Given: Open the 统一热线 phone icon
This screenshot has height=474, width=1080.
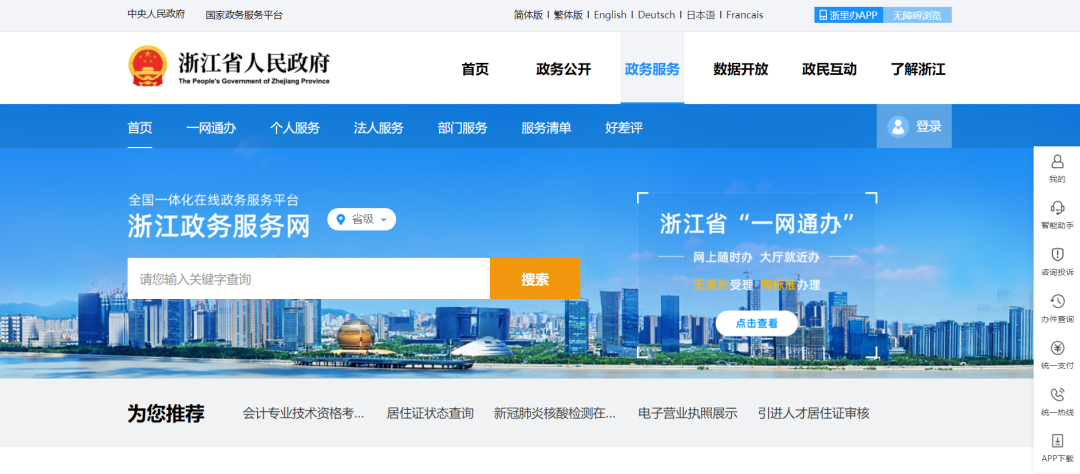Looking at the screenshot, I should [x=1057, y=395].
